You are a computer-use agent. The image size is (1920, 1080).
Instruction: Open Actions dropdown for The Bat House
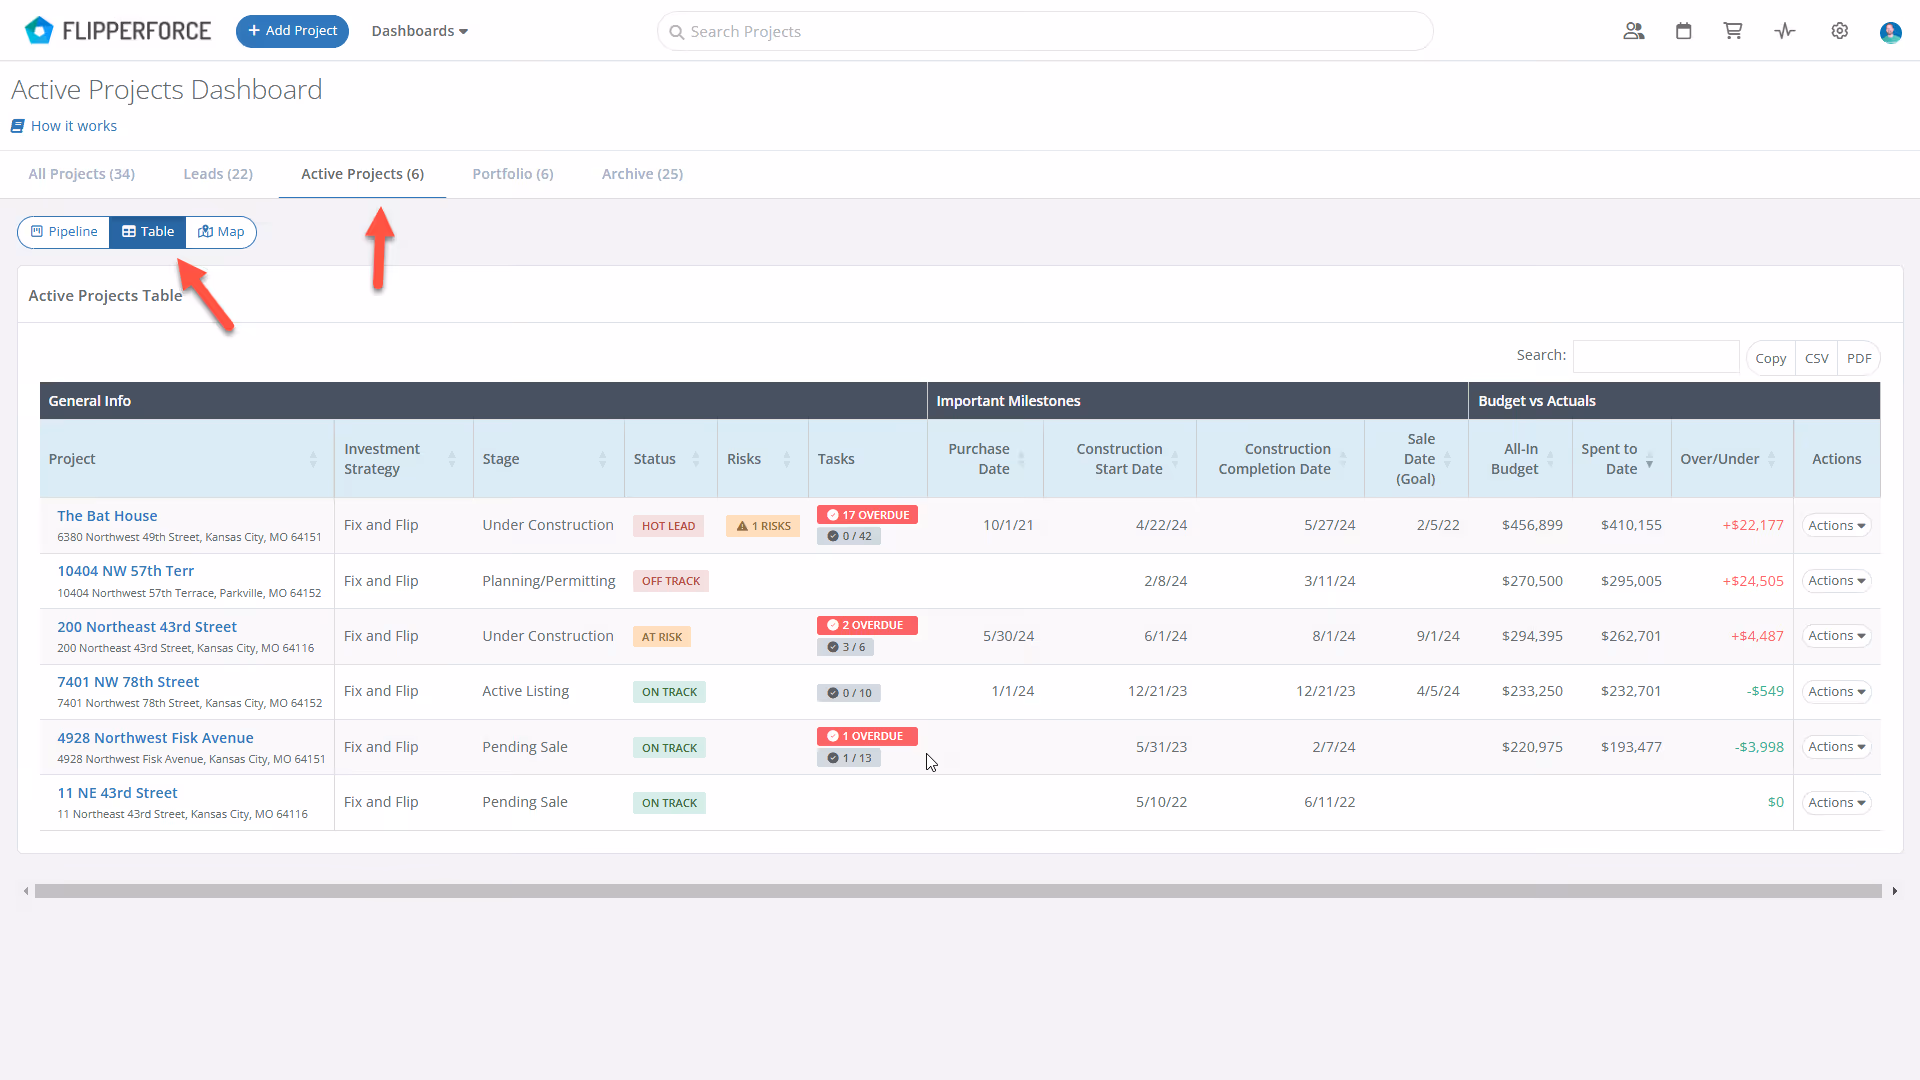point(1837,526)
